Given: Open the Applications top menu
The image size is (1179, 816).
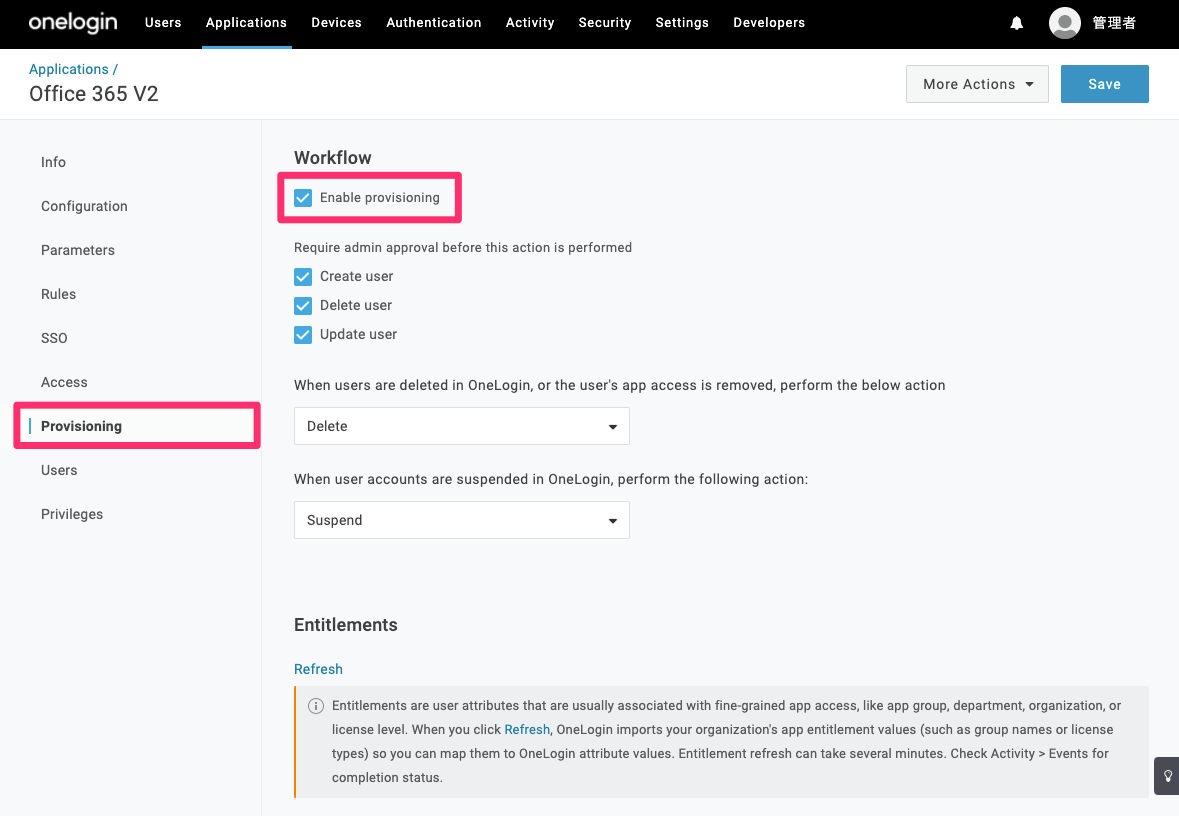Looking at the screenshot, I should pos(247,23).
